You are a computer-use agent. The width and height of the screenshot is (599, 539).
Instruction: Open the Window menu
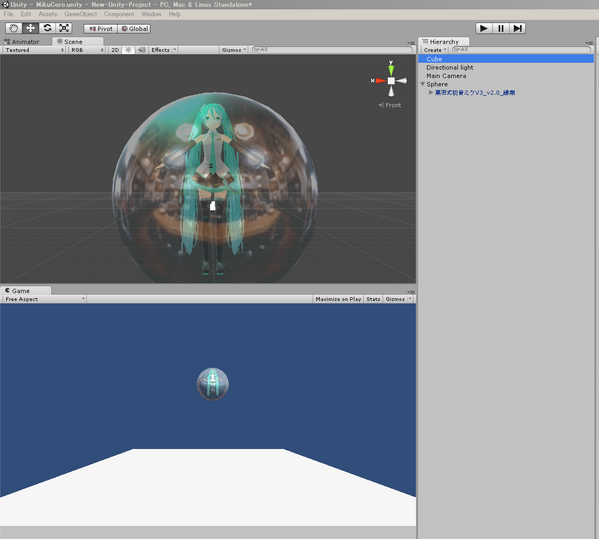(151, 14)
